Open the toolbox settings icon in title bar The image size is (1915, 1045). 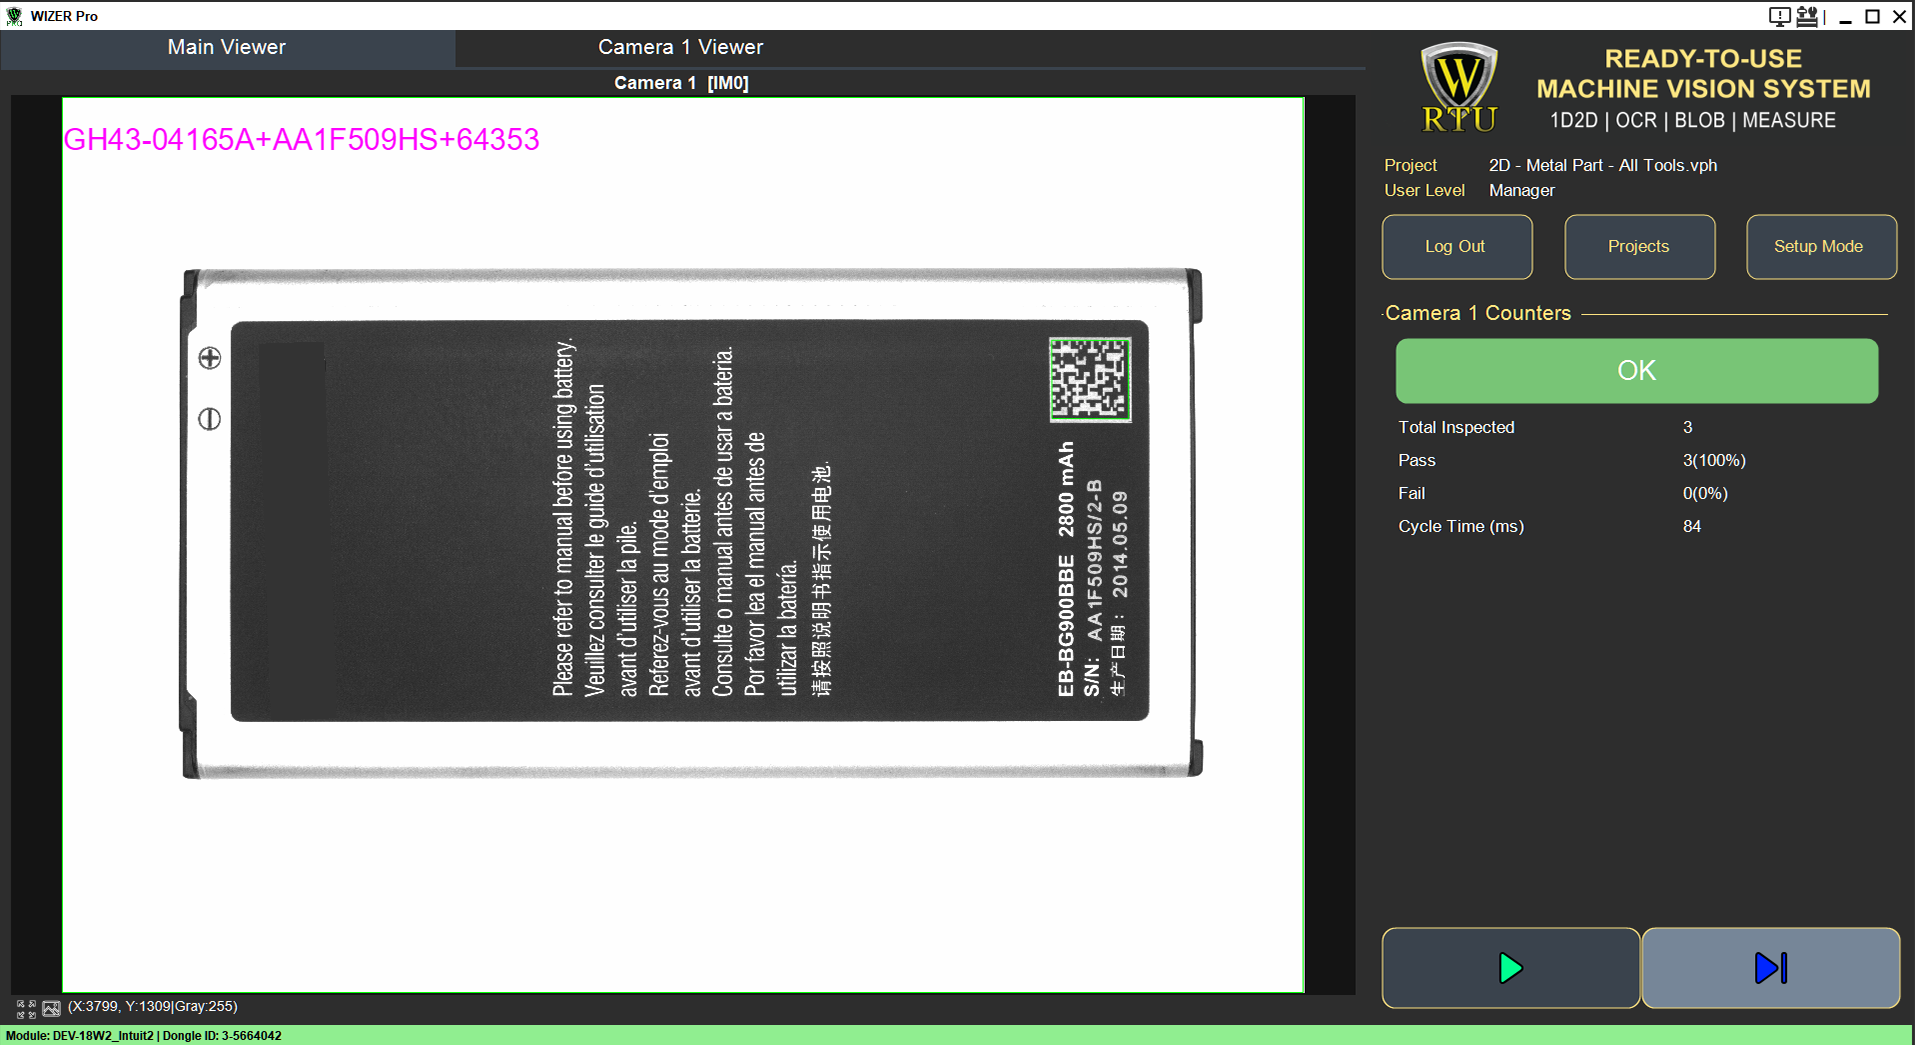[1807, 16]
